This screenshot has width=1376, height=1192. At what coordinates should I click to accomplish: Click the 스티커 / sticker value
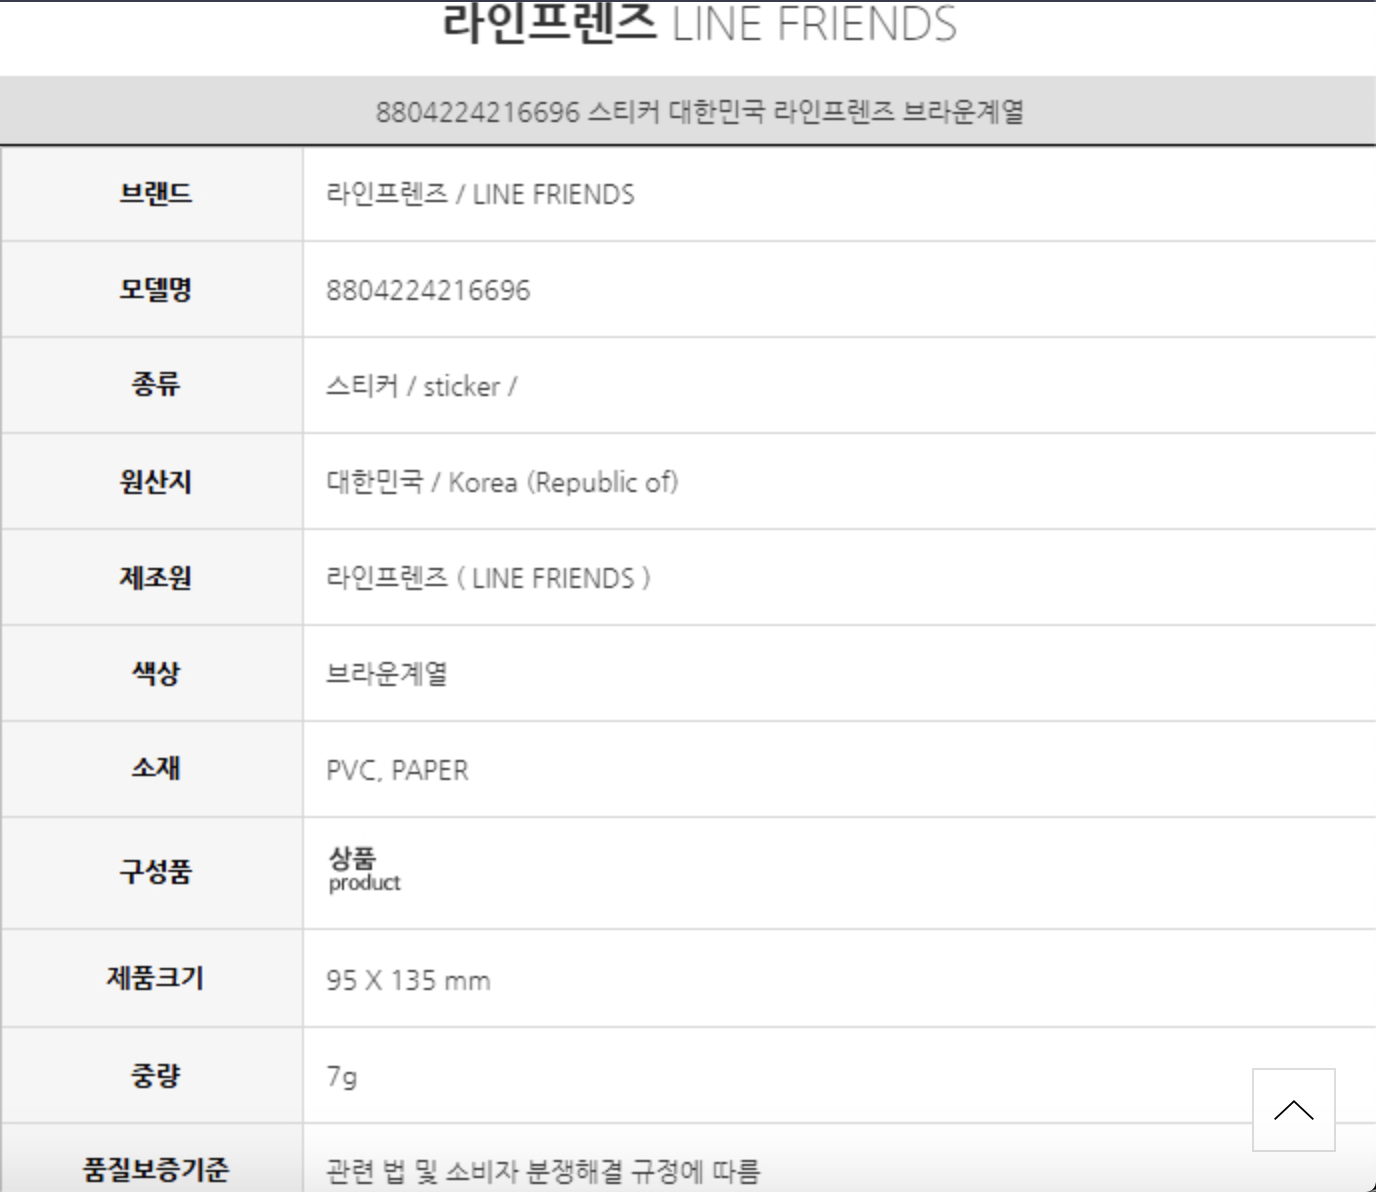click(421, 386)
